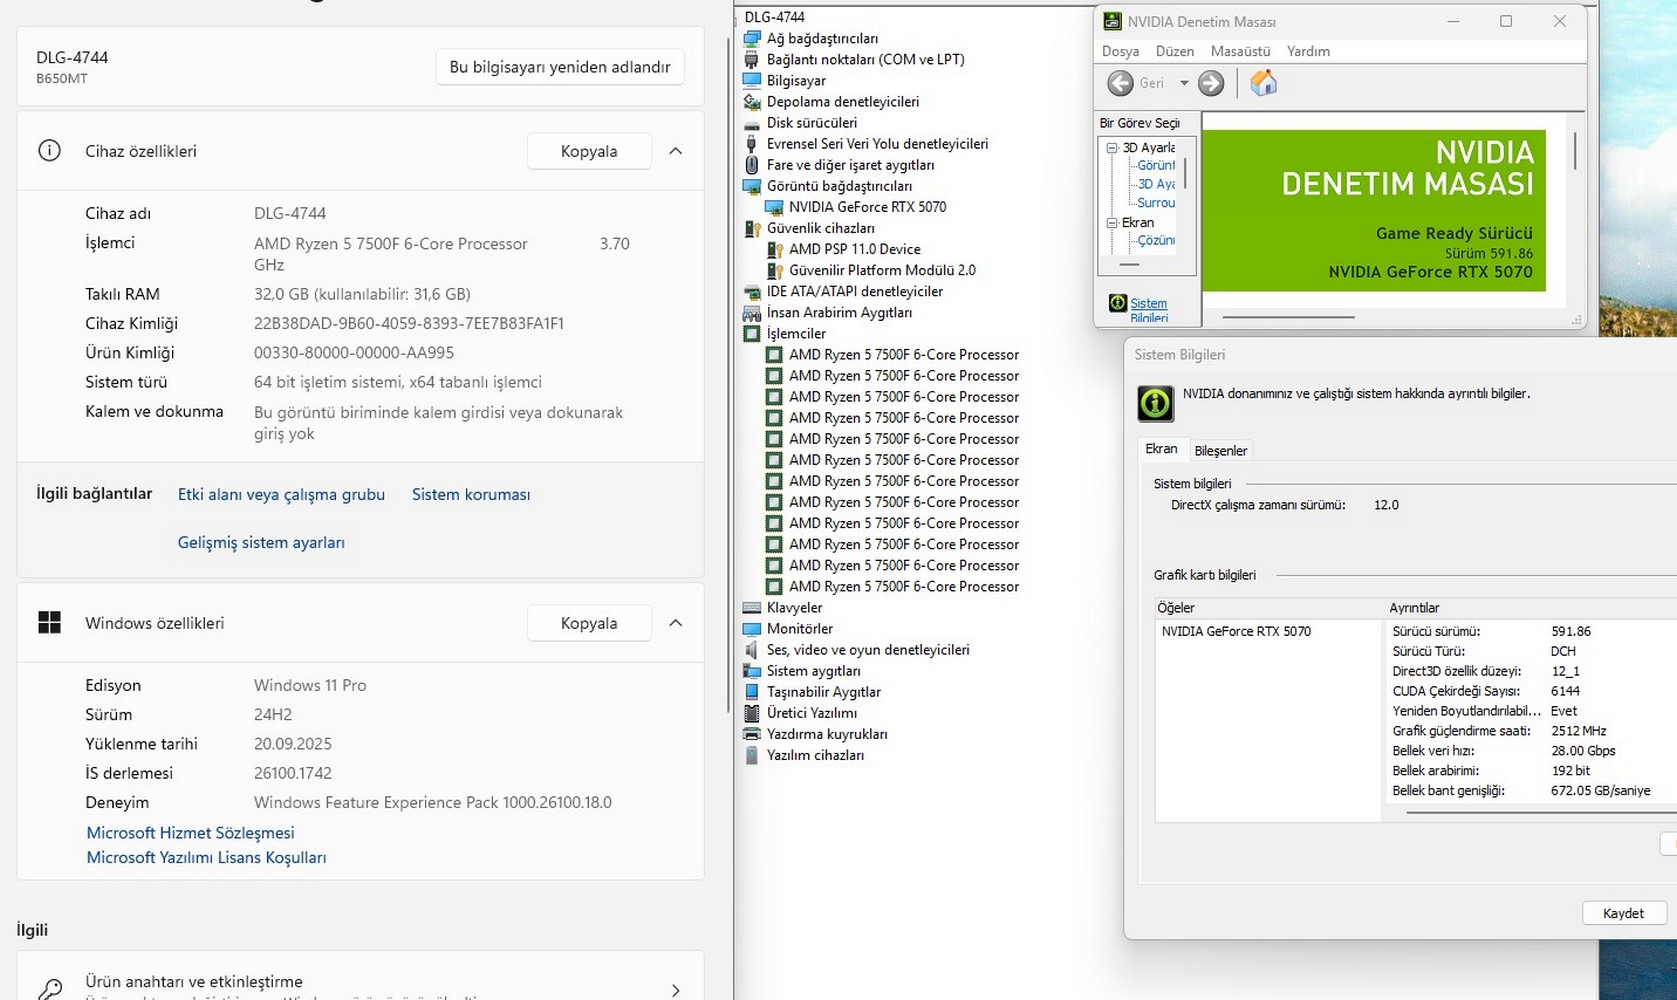
Task: Select the first AMD Ryzen 5 7500F processor
Action: (x=903, y=355)
